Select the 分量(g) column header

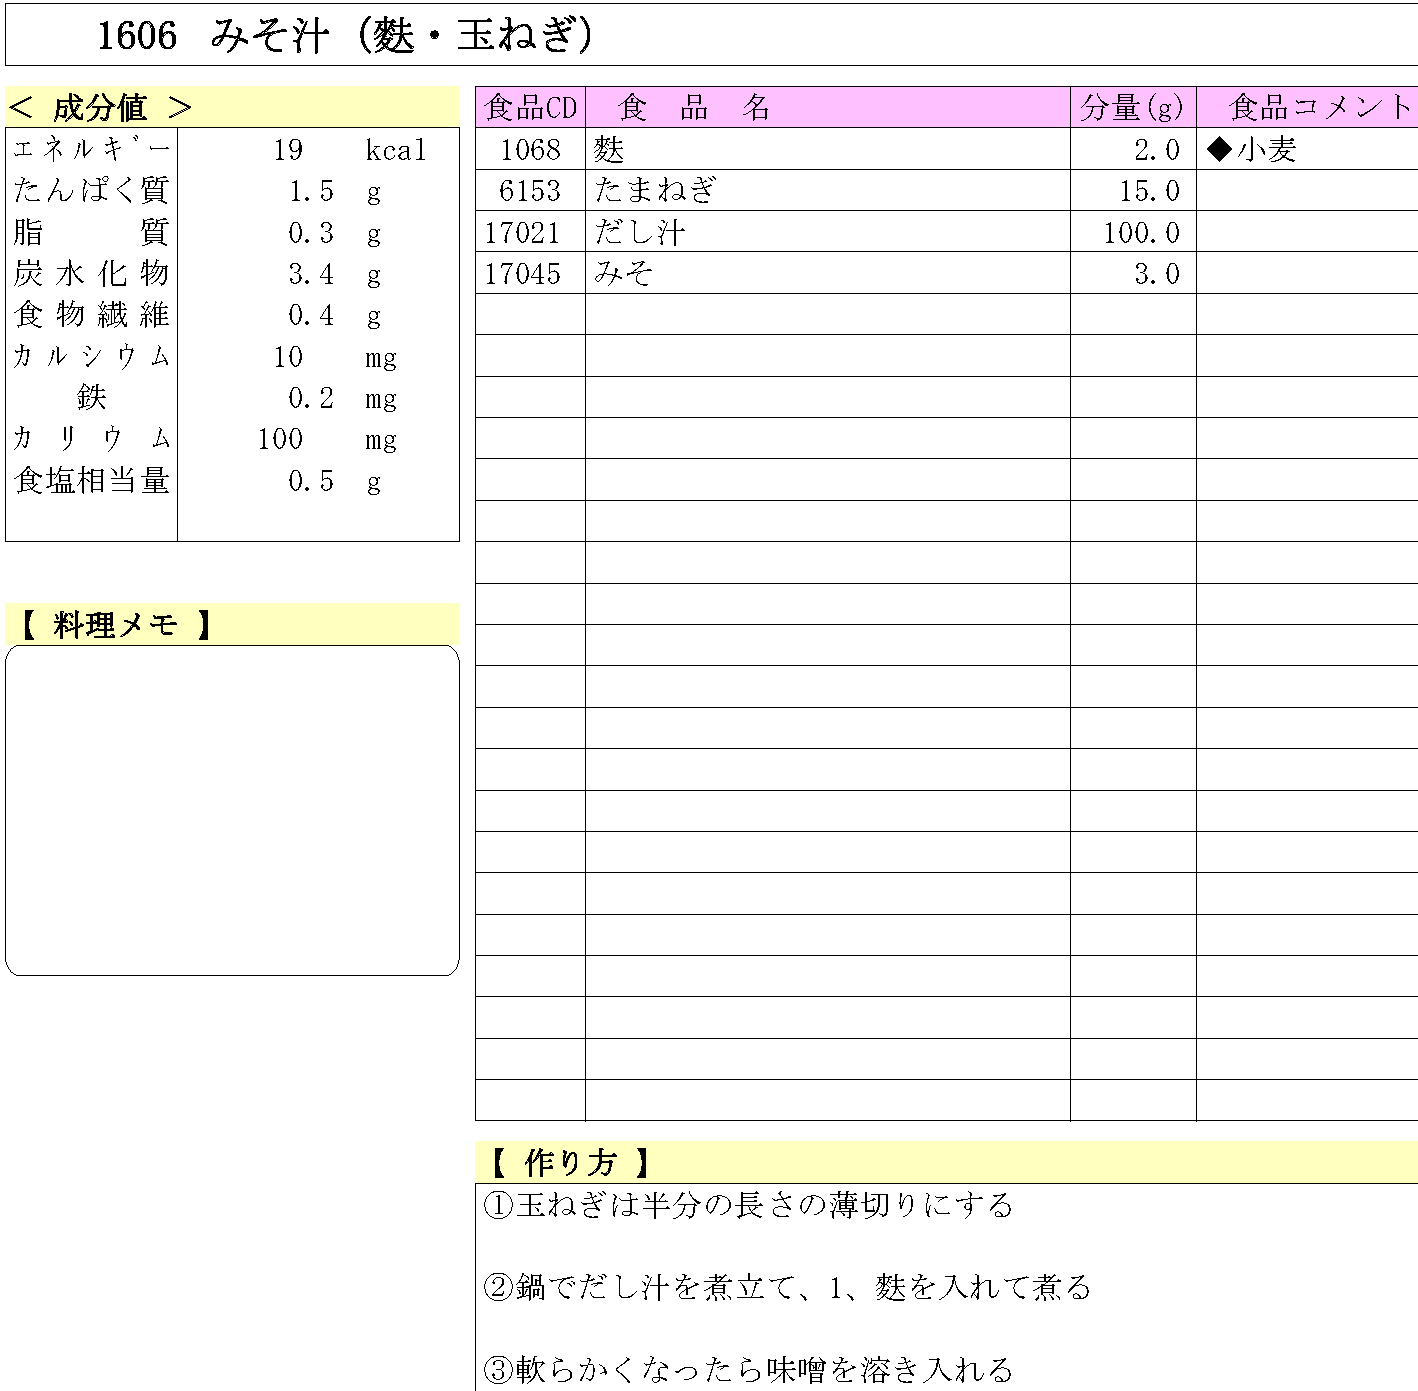pyautogui.click(x=1132, y=107)
